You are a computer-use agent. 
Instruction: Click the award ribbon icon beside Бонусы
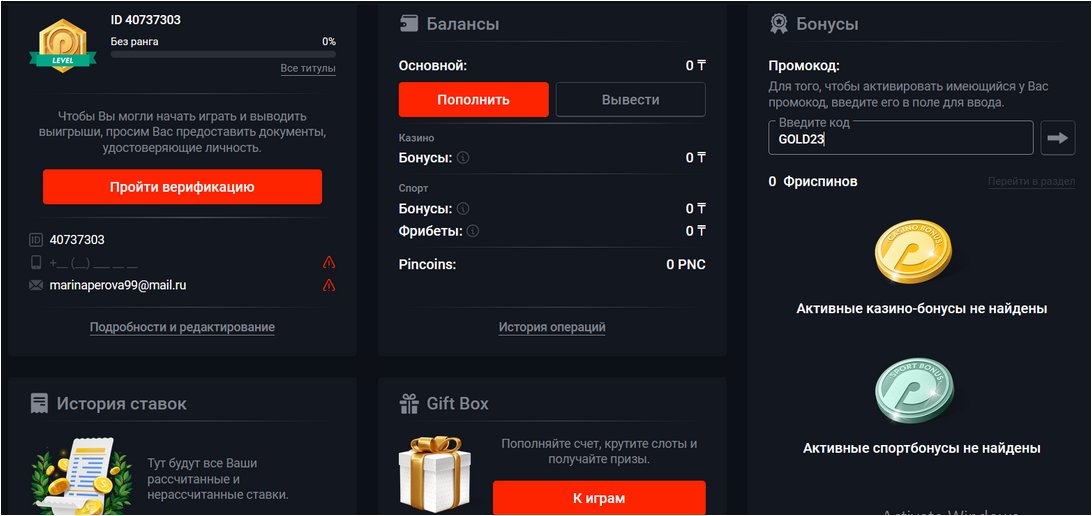[x=779, y=24]
